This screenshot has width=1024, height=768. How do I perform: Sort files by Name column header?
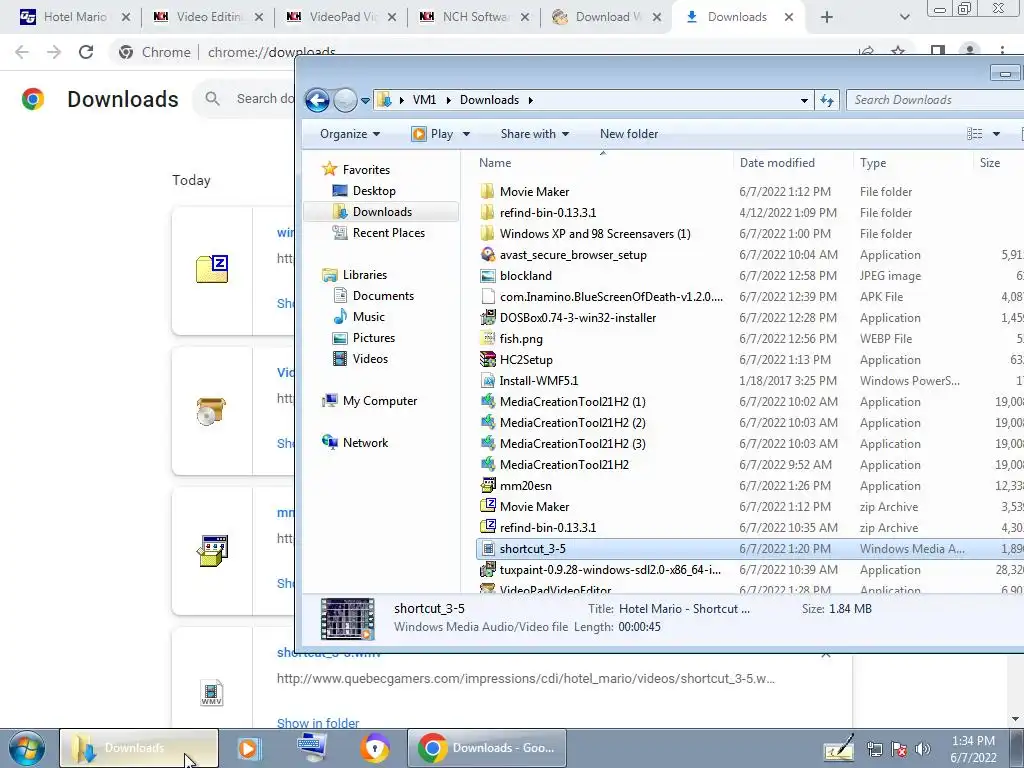coord(495,163)
